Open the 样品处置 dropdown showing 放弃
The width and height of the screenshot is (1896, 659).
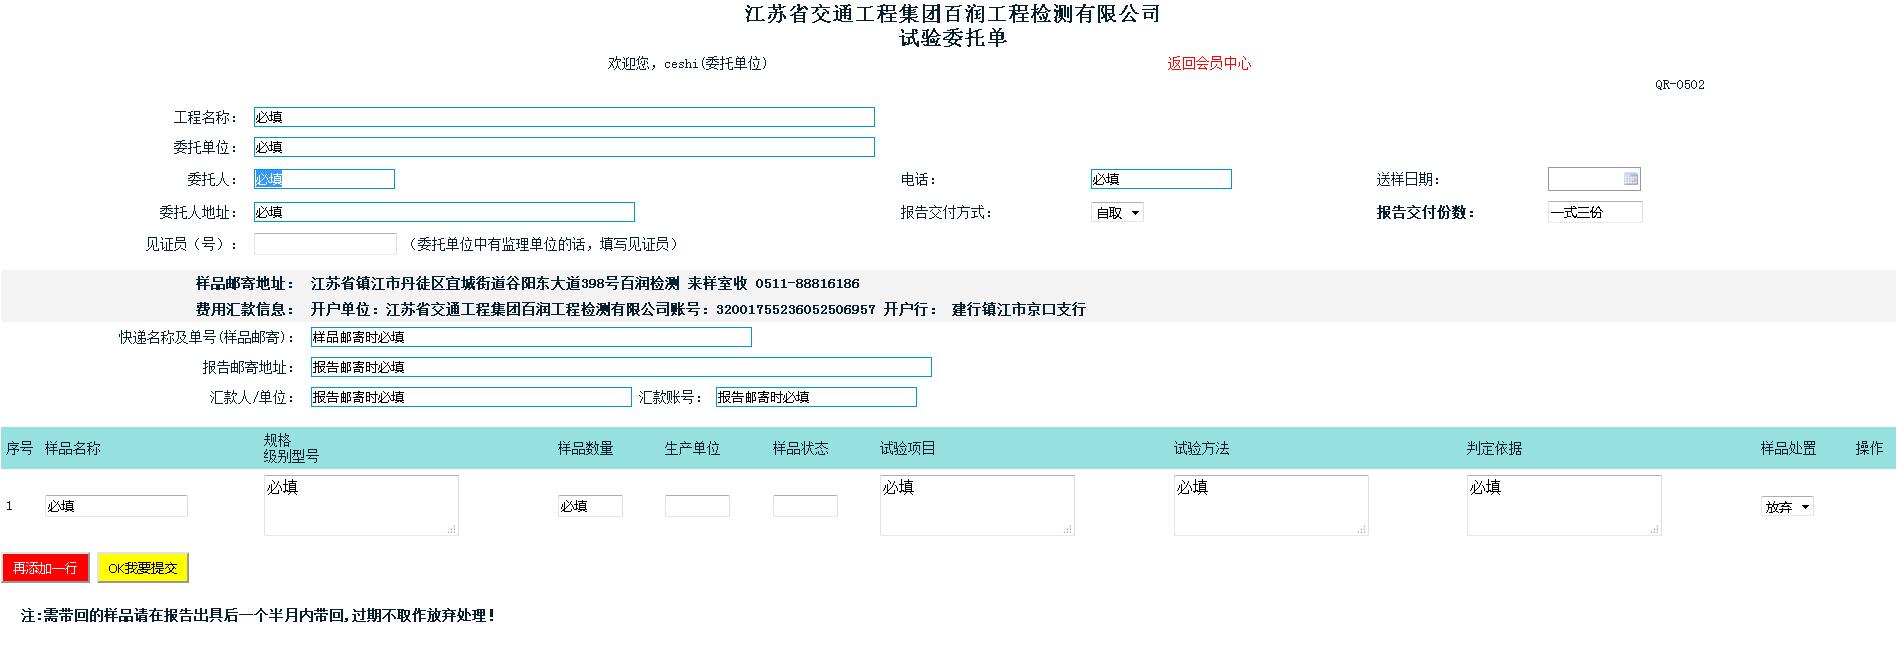pyautogui.click(x=1786, y=507)
